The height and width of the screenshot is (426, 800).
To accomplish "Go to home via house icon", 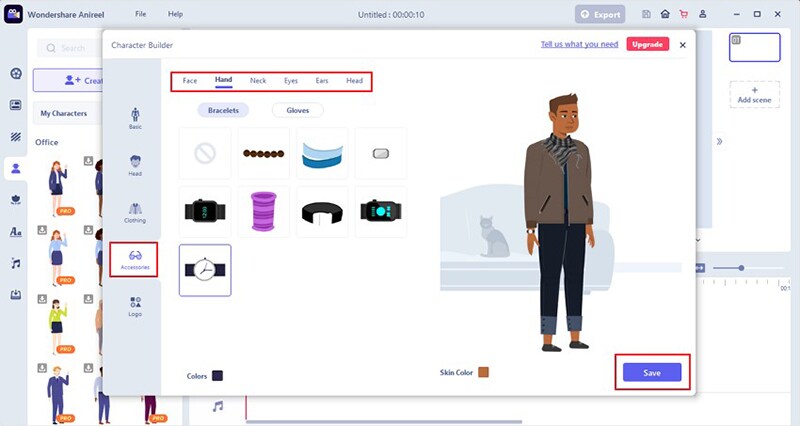I will pos(665,14).
